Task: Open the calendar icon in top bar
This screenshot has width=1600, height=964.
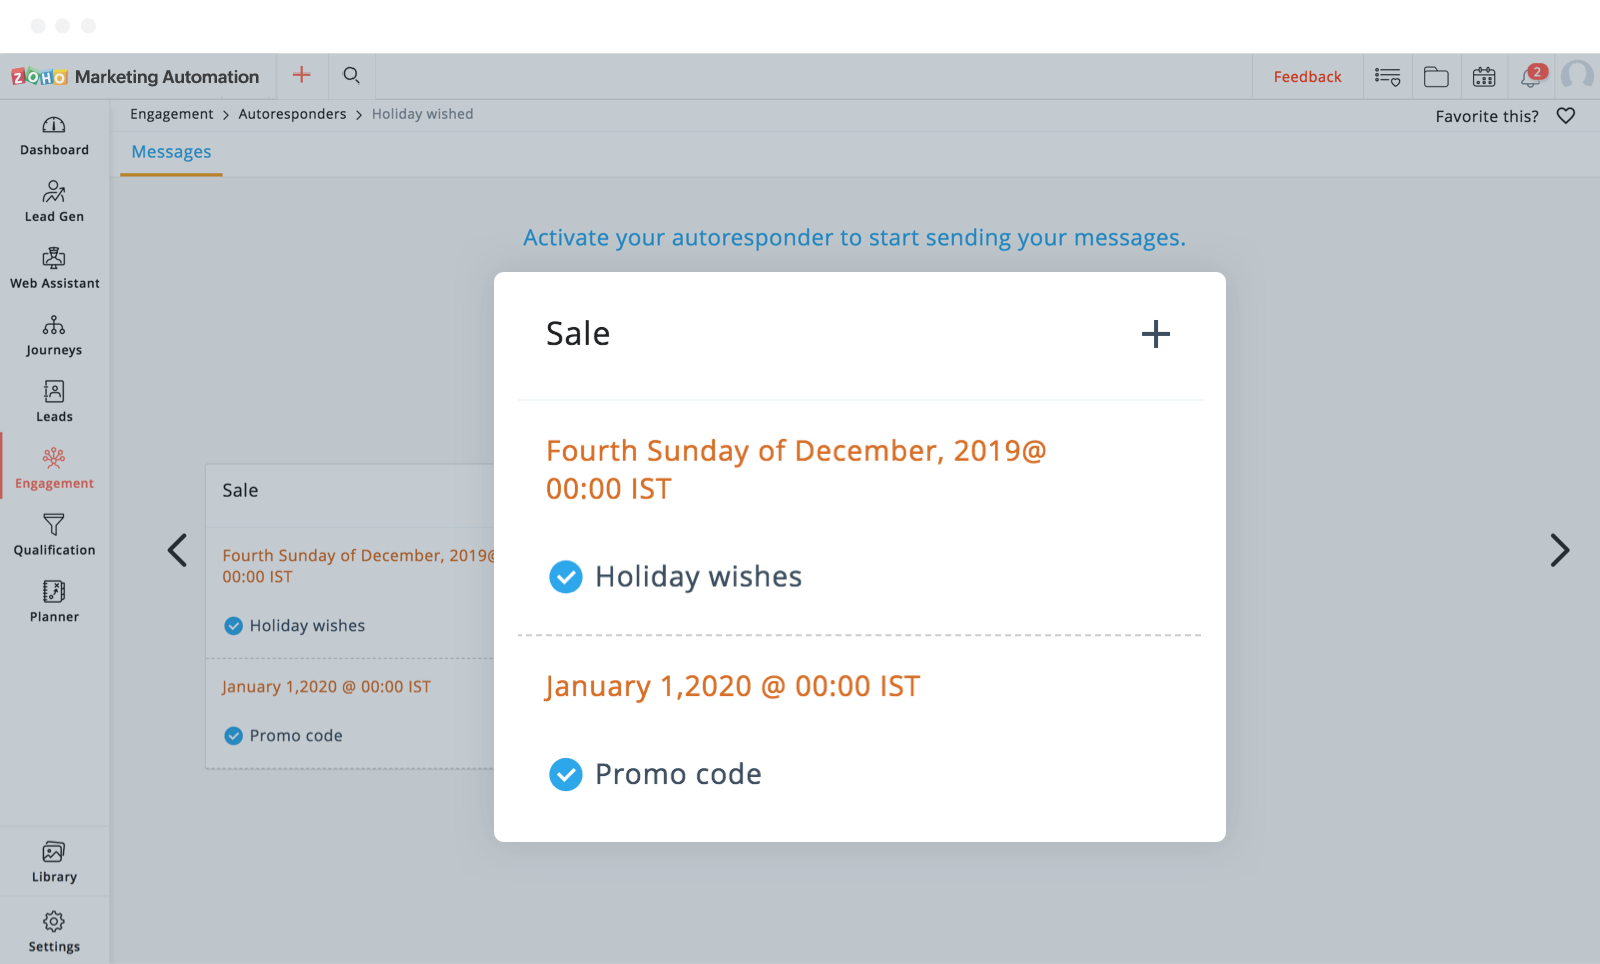Action: point(1484,77)
